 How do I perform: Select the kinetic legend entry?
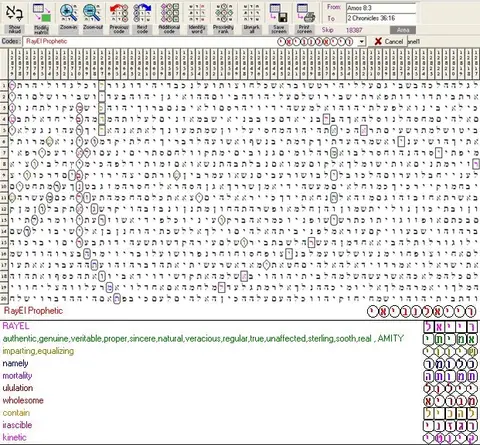(x=14, y=437)
